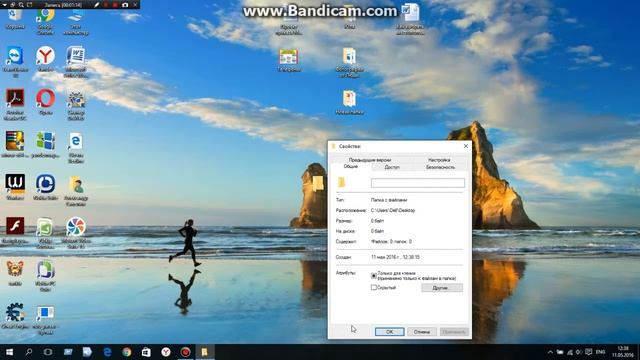Select the Yandex browser desktop shortcut
Screen dimensions: 640x360
[45, 58]
